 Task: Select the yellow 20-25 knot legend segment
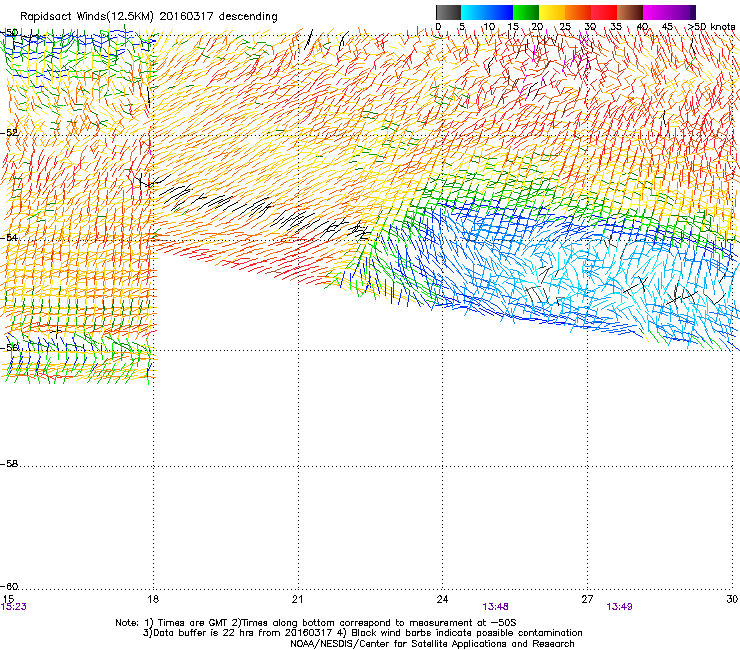(552, 12)
